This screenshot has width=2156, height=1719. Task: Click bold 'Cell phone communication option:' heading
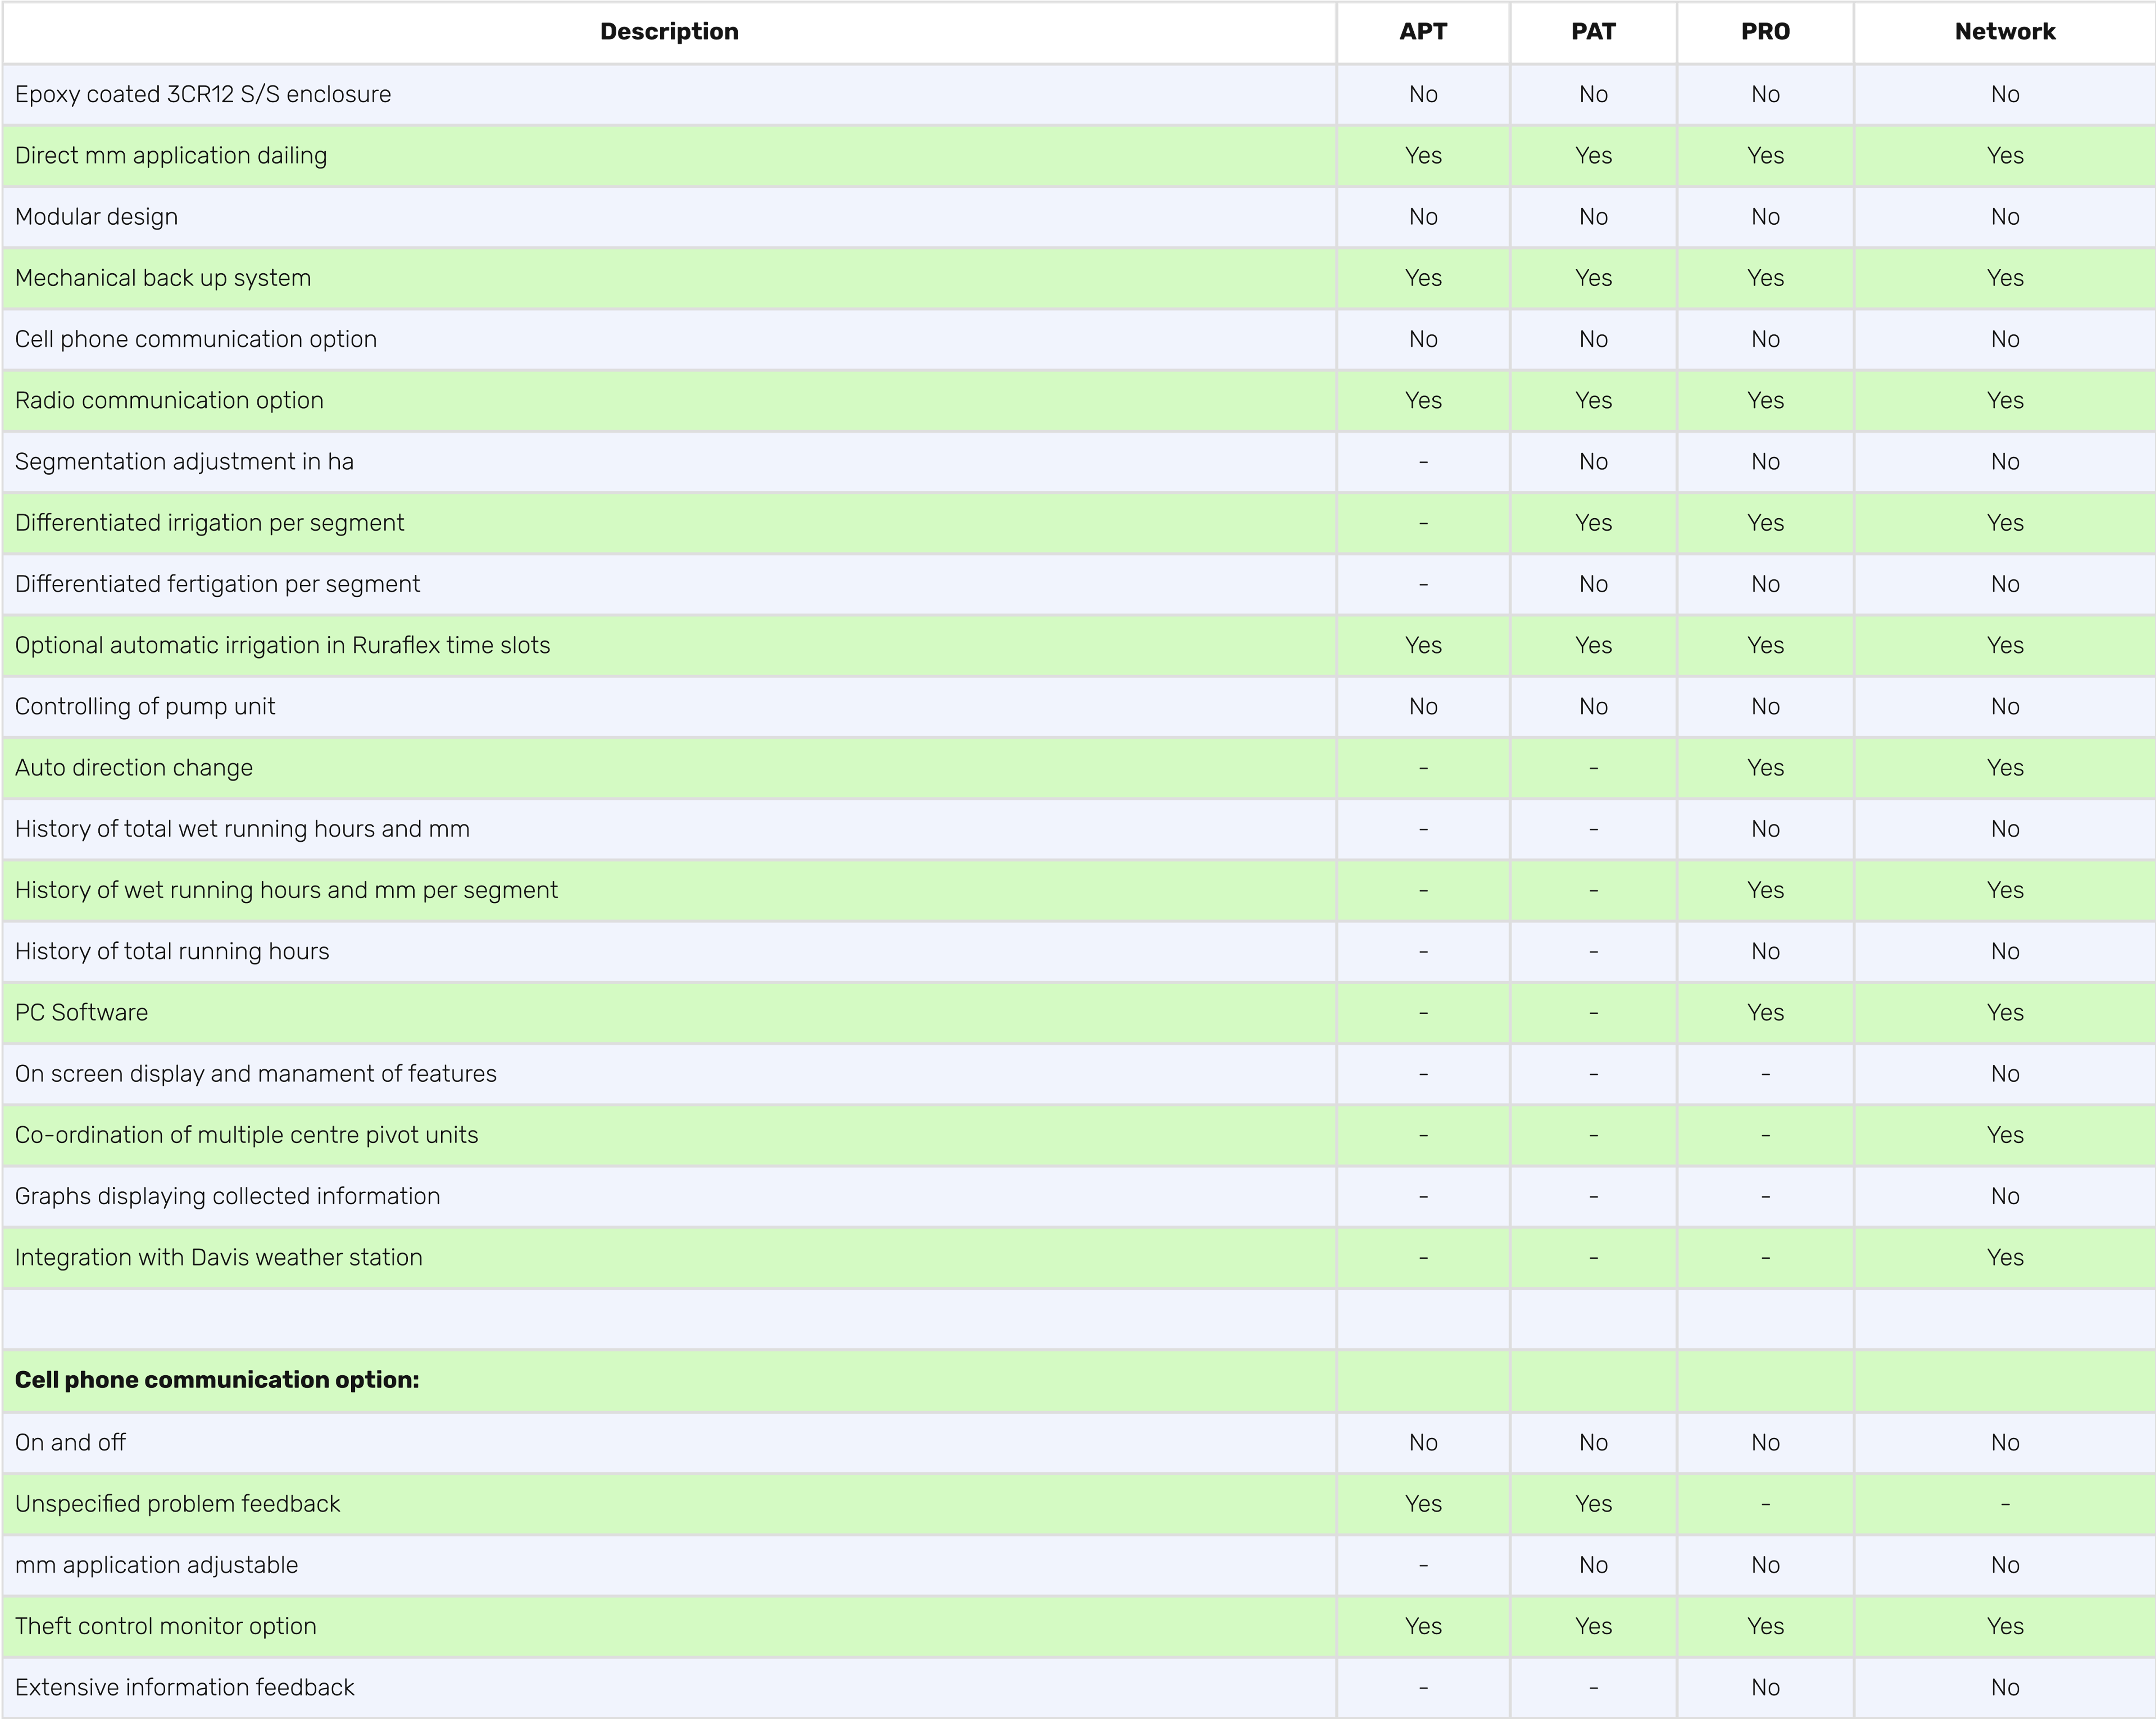(x=217, y=1380)
